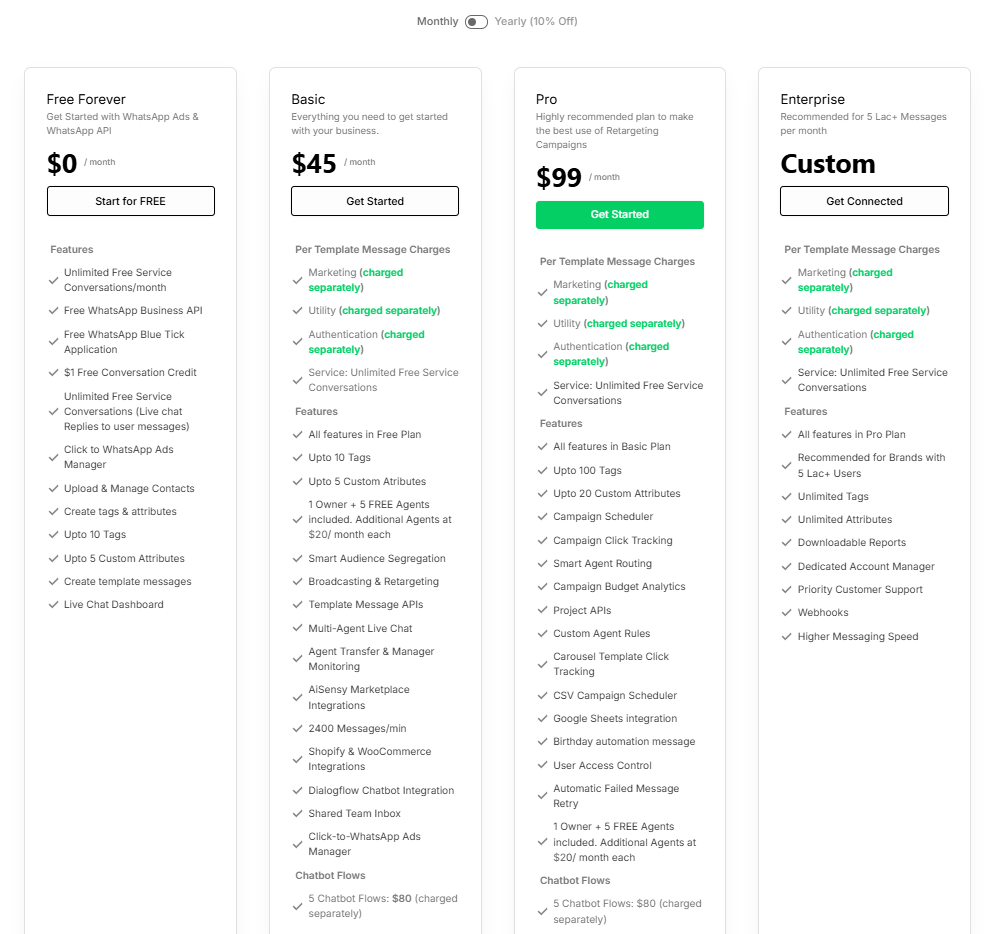Click the checkmark beside Dedicated Account Manager

coord(786,566)
